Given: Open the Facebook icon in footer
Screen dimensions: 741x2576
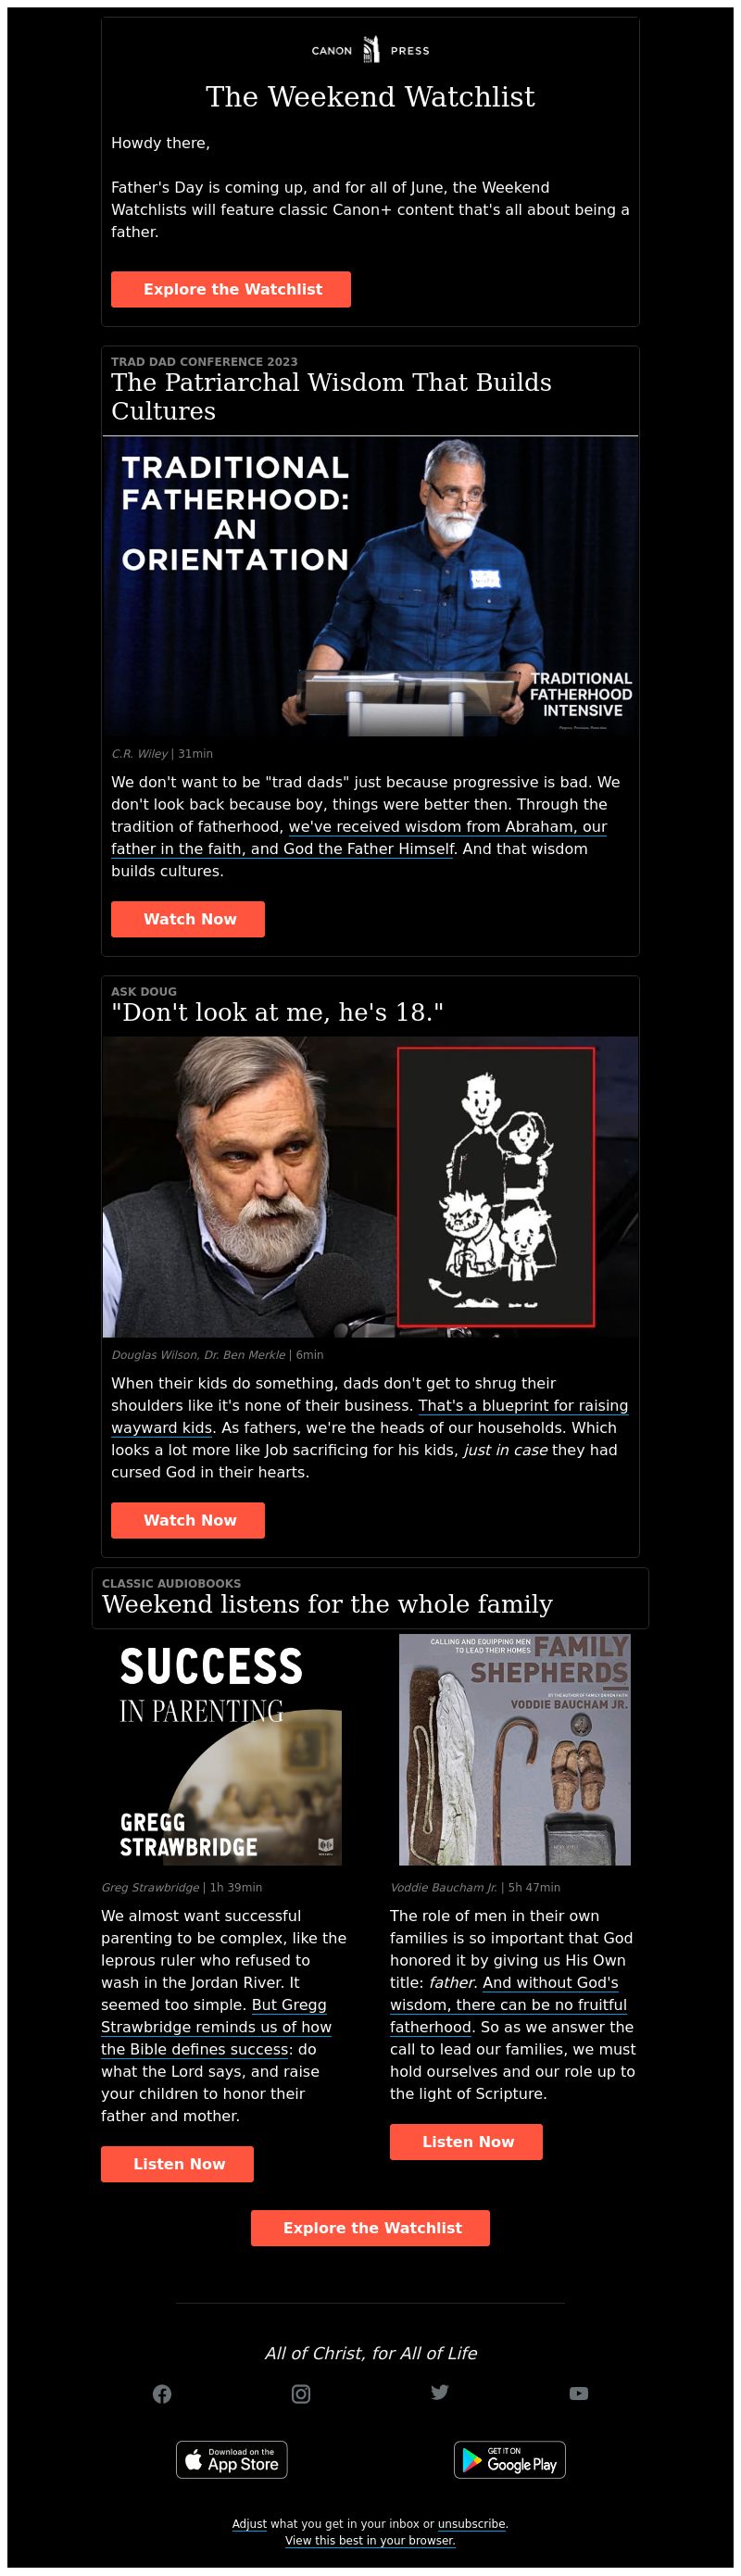Looking at the screenshot, I should 162,2393.
